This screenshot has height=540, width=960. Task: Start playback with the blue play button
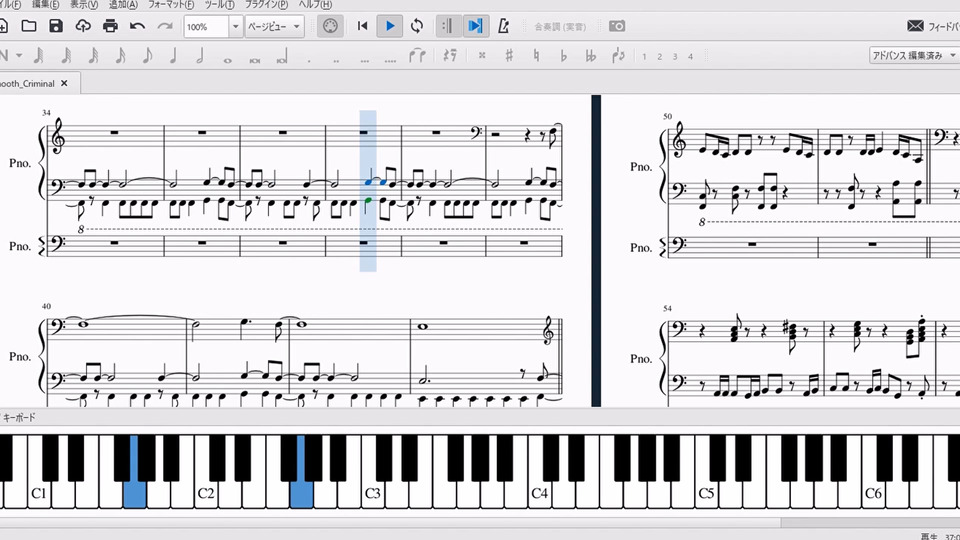(x=390, y=26)
